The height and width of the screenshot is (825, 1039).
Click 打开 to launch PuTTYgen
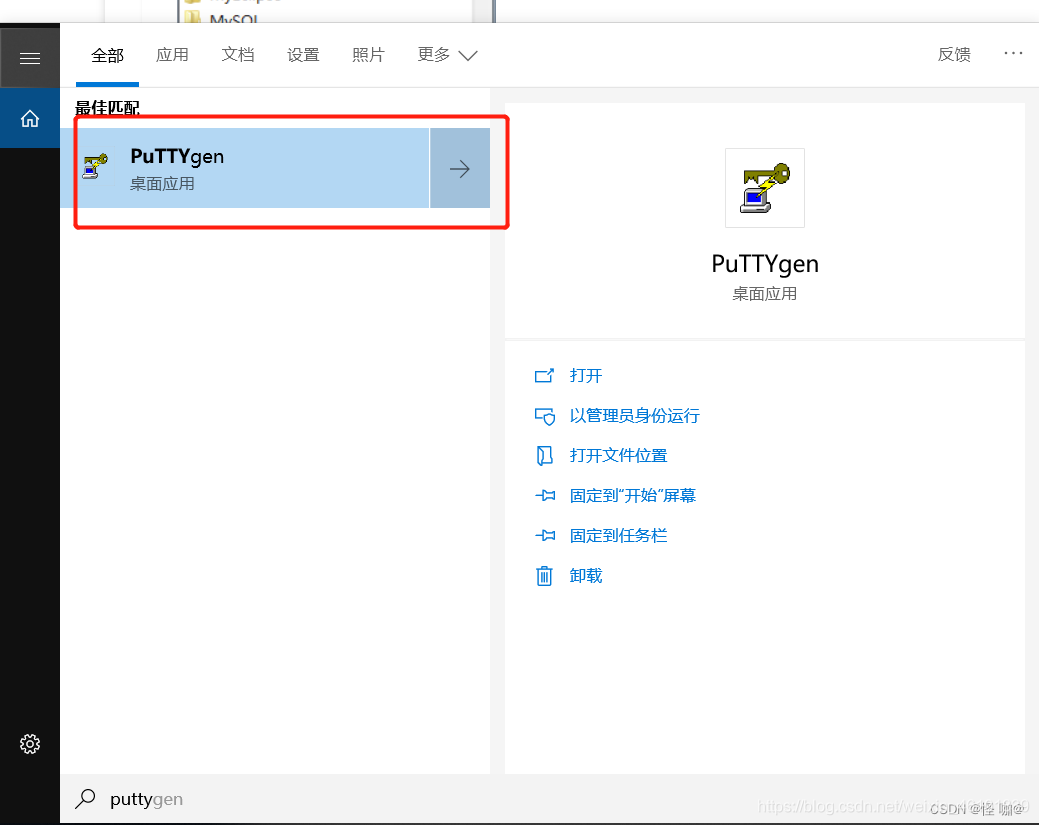(x=586, y=376)
